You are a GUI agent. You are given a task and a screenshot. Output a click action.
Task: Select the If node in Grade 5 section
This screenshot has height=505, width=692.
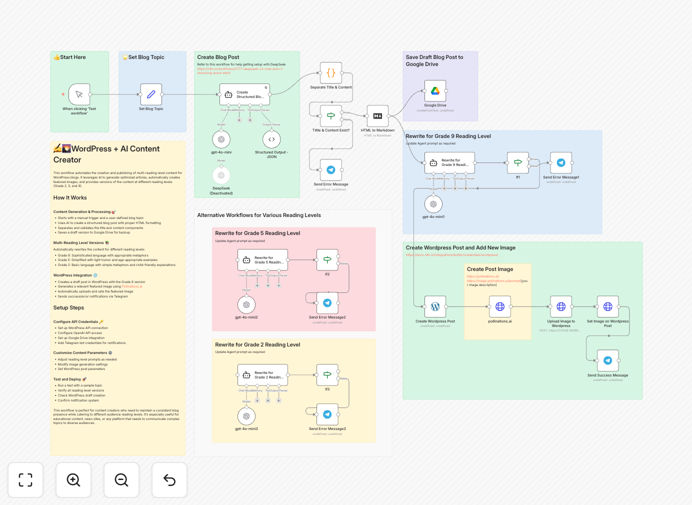pos(327,260)
